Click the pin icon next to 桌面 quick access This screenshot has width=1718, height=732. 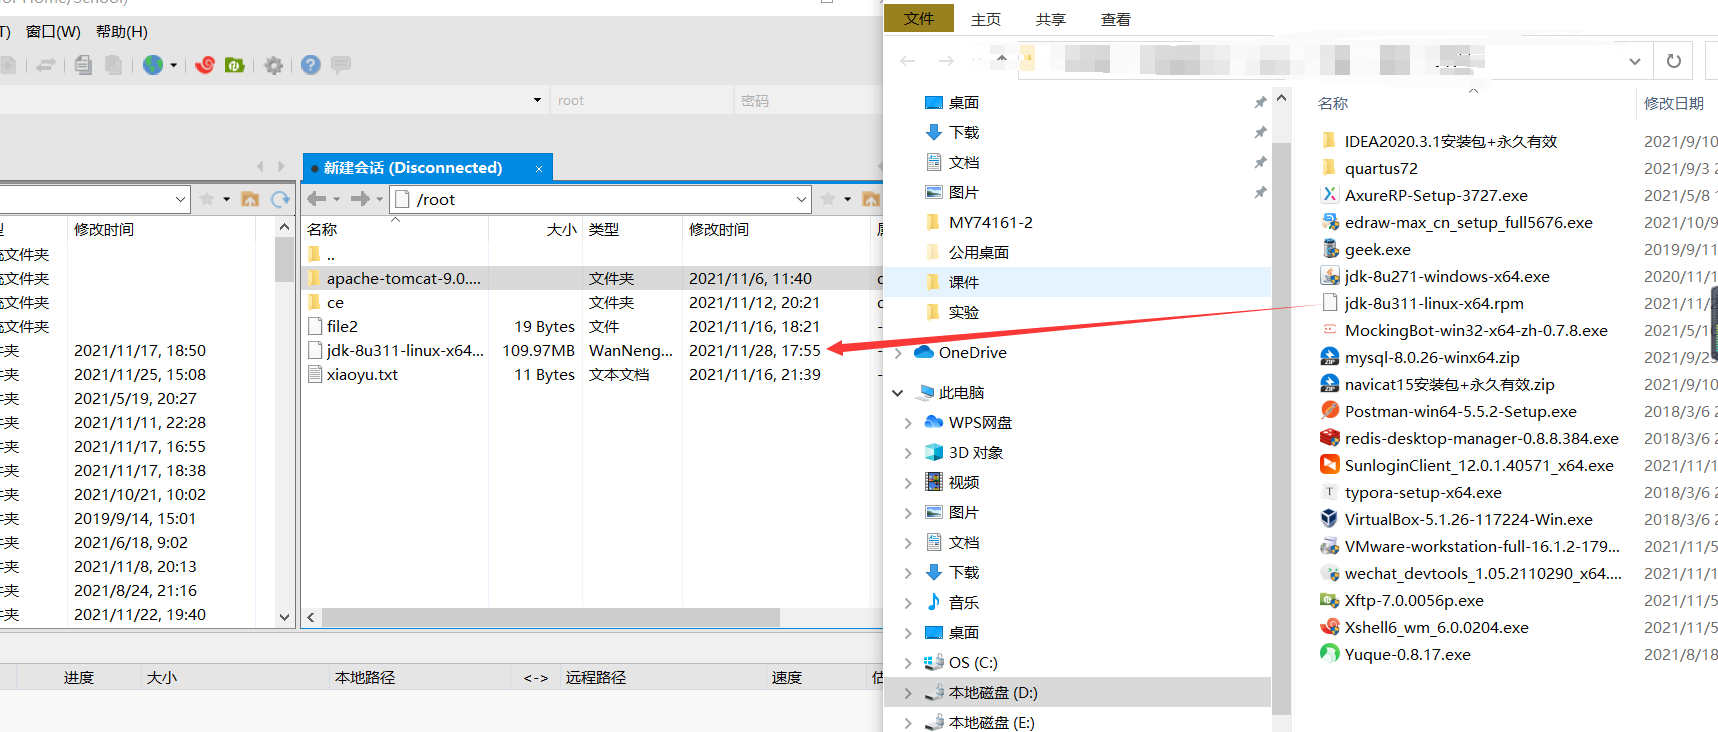click(1260, 102)
